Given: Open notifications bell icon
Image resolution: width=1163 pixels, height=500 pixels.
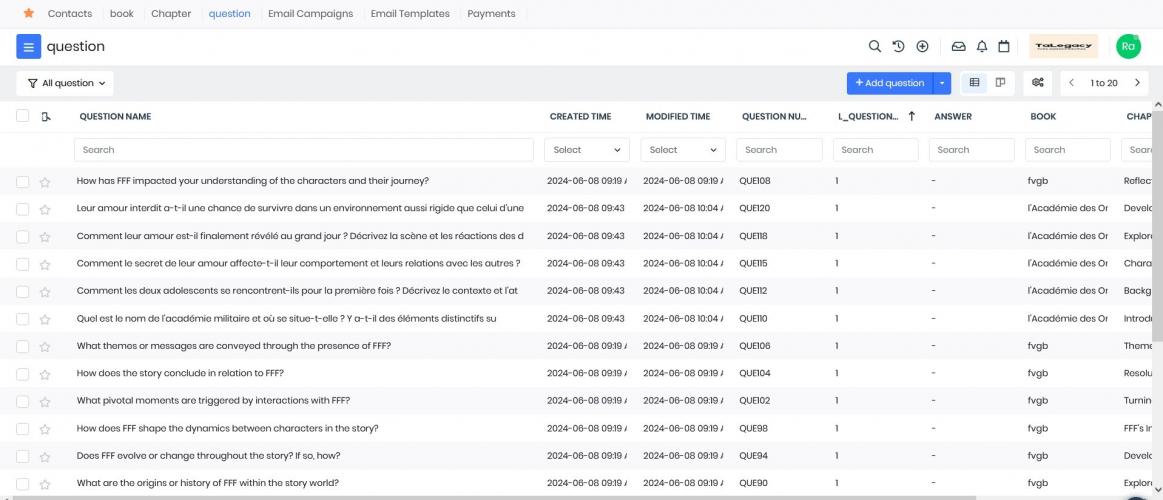Looking at the screenshot, I should coord(981,46).
